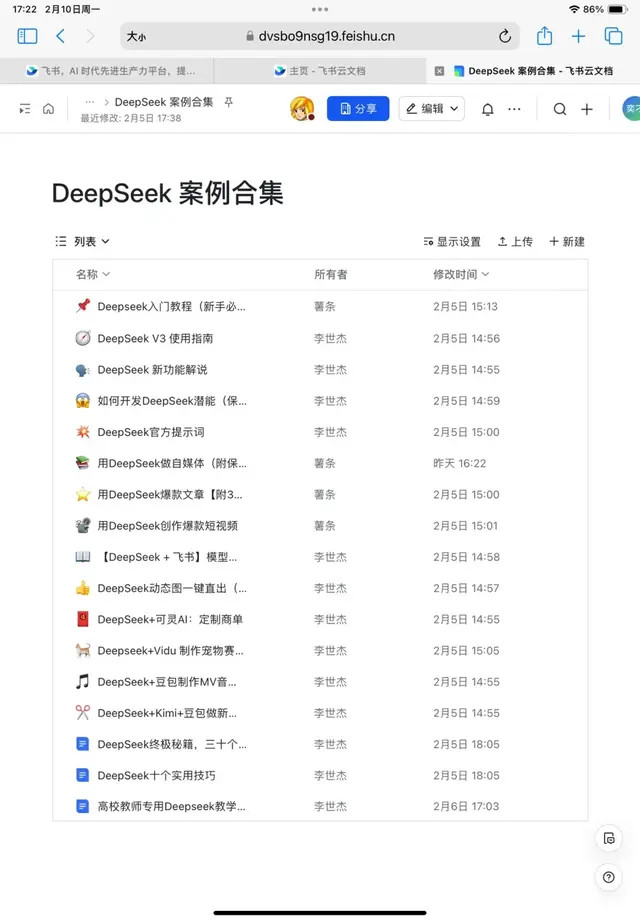Open DeepSeek官方提示词 document
The image size is (640, 921).
click(151, 432)
